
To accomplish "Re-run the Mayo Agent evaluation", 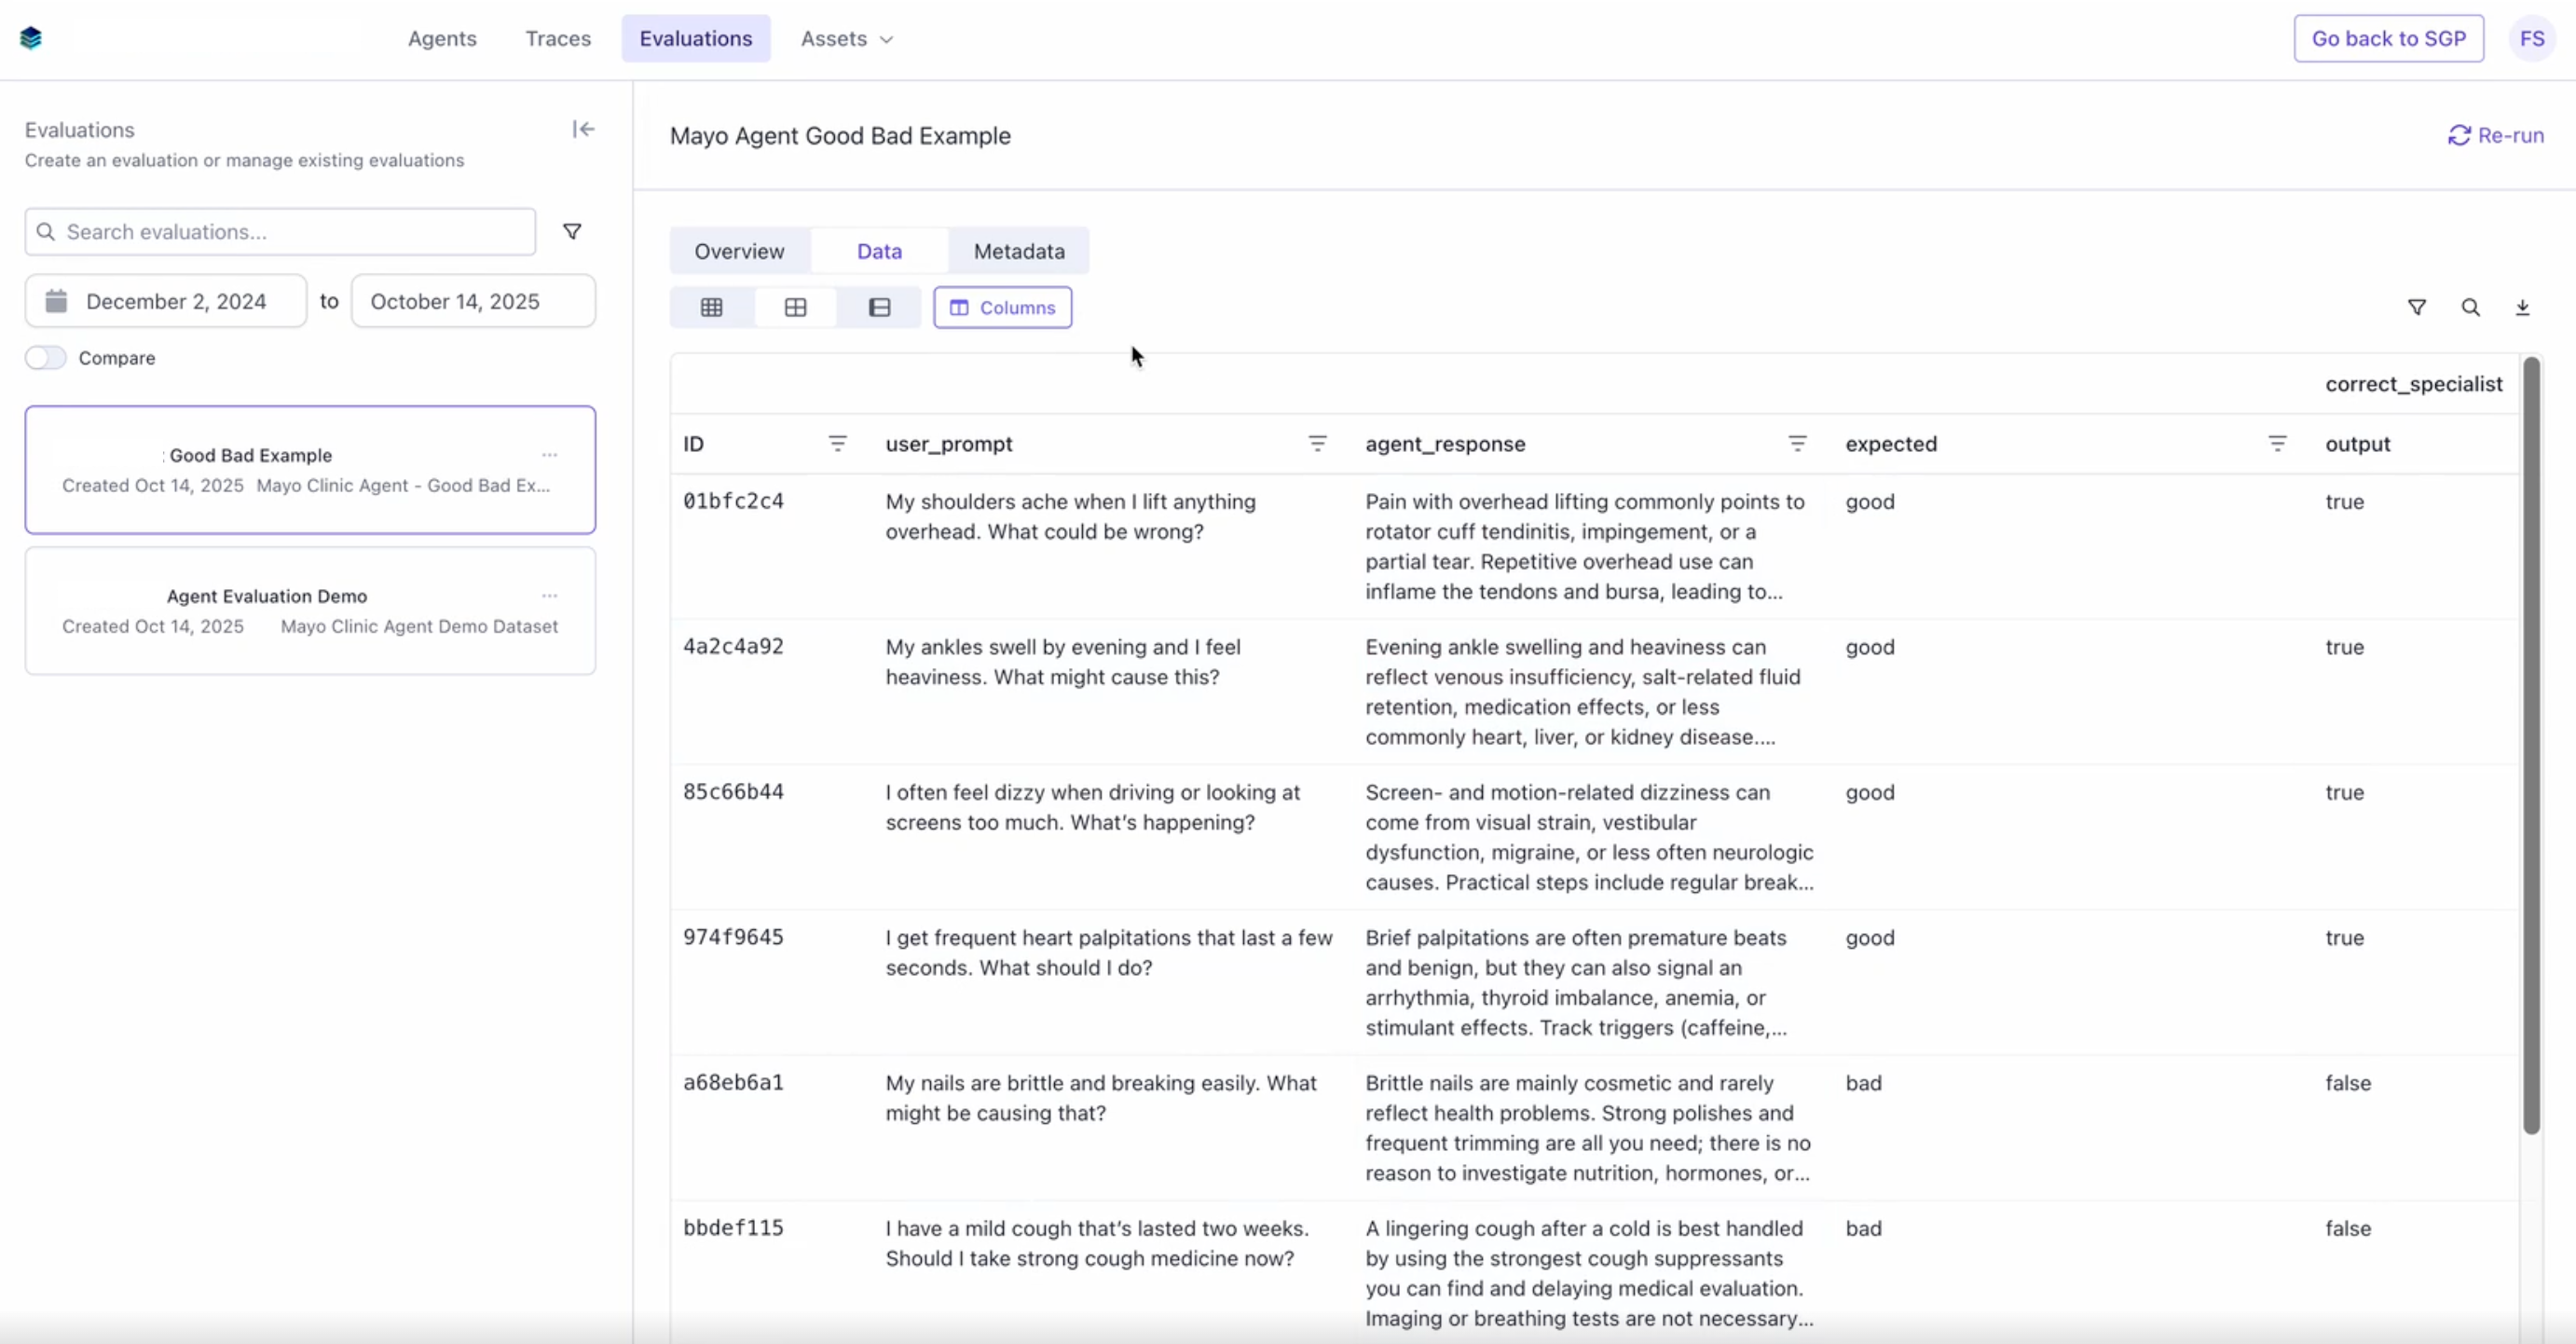I will tap(2496, 135).
